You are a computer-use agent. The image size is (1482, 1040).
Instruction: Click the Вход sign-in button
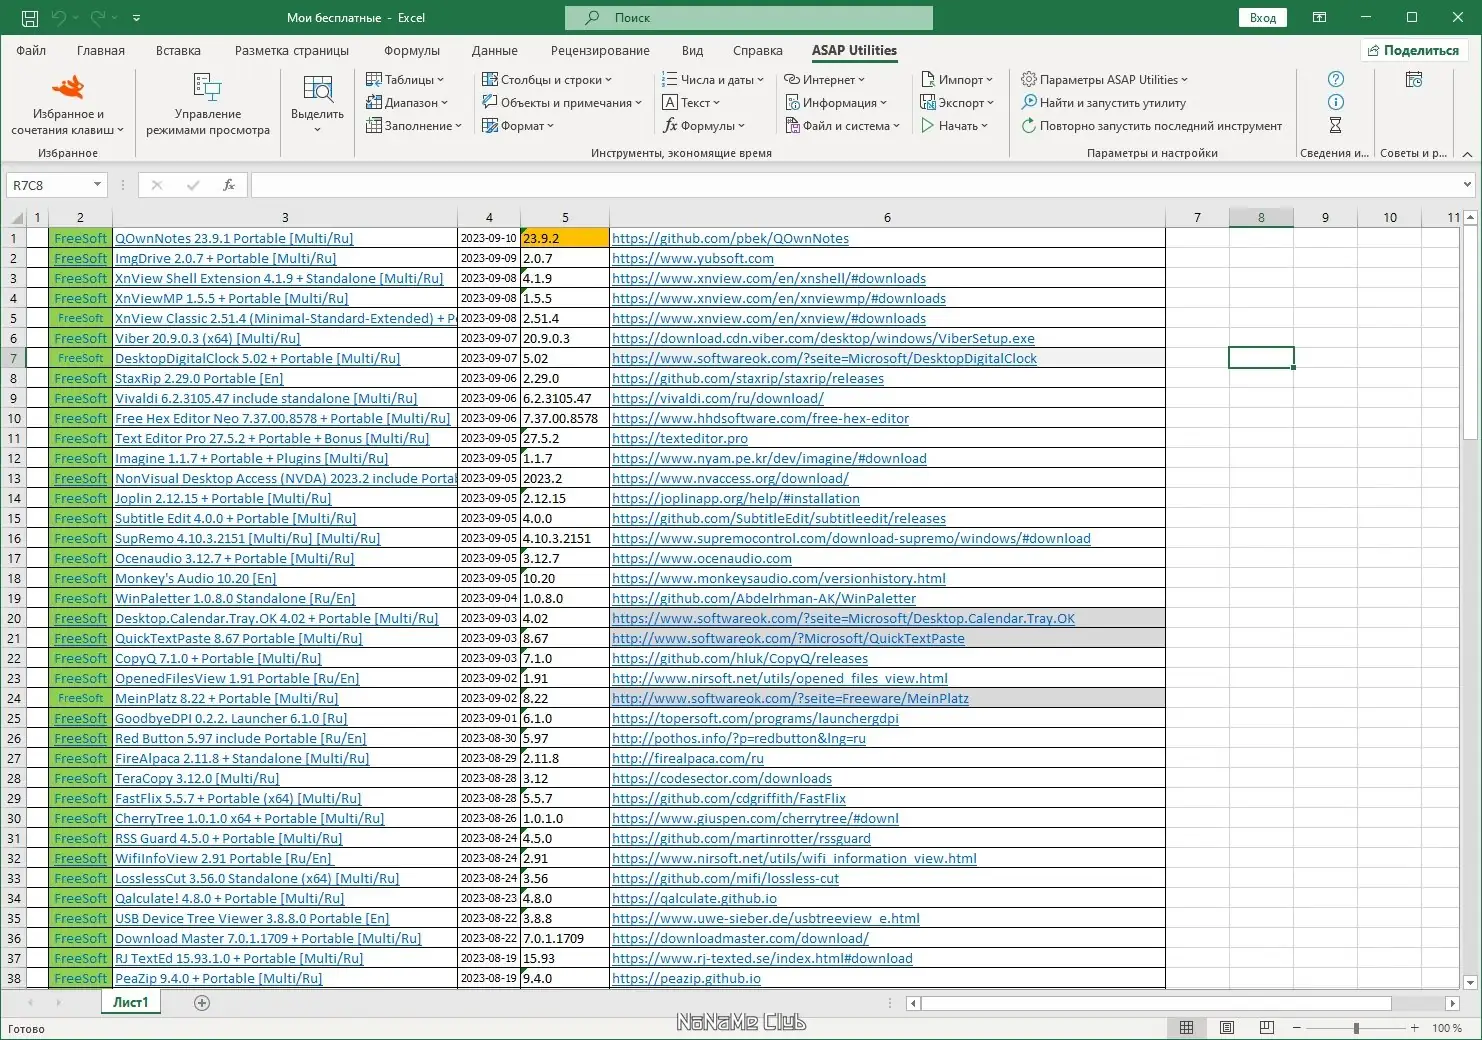tap(1263, 18)
